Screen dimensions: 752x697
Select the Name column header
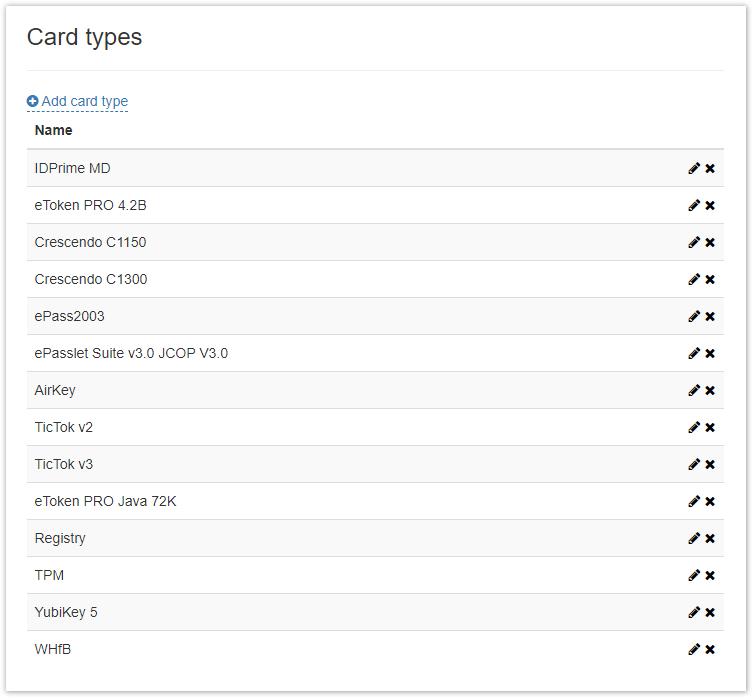click(x=53, y=130)
